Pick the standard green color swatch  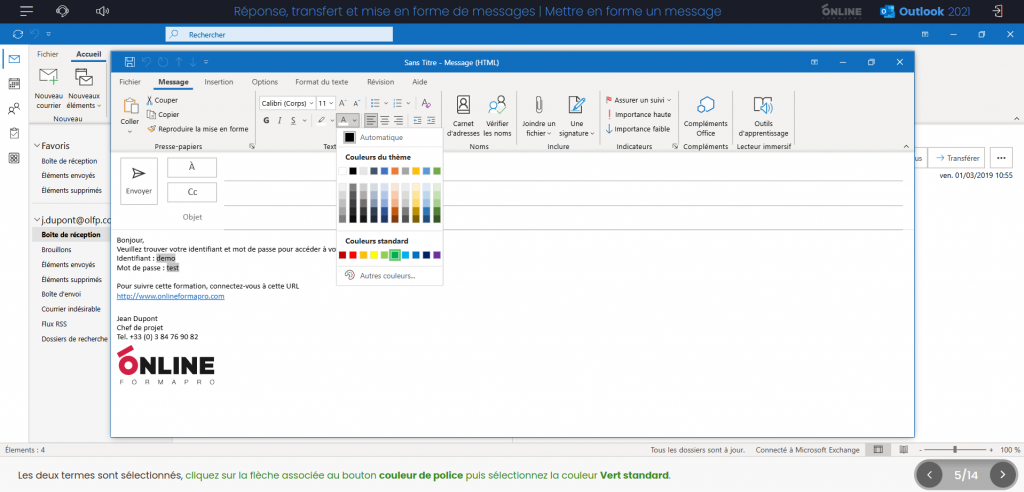pyautogui.click(x=395, y=256)
